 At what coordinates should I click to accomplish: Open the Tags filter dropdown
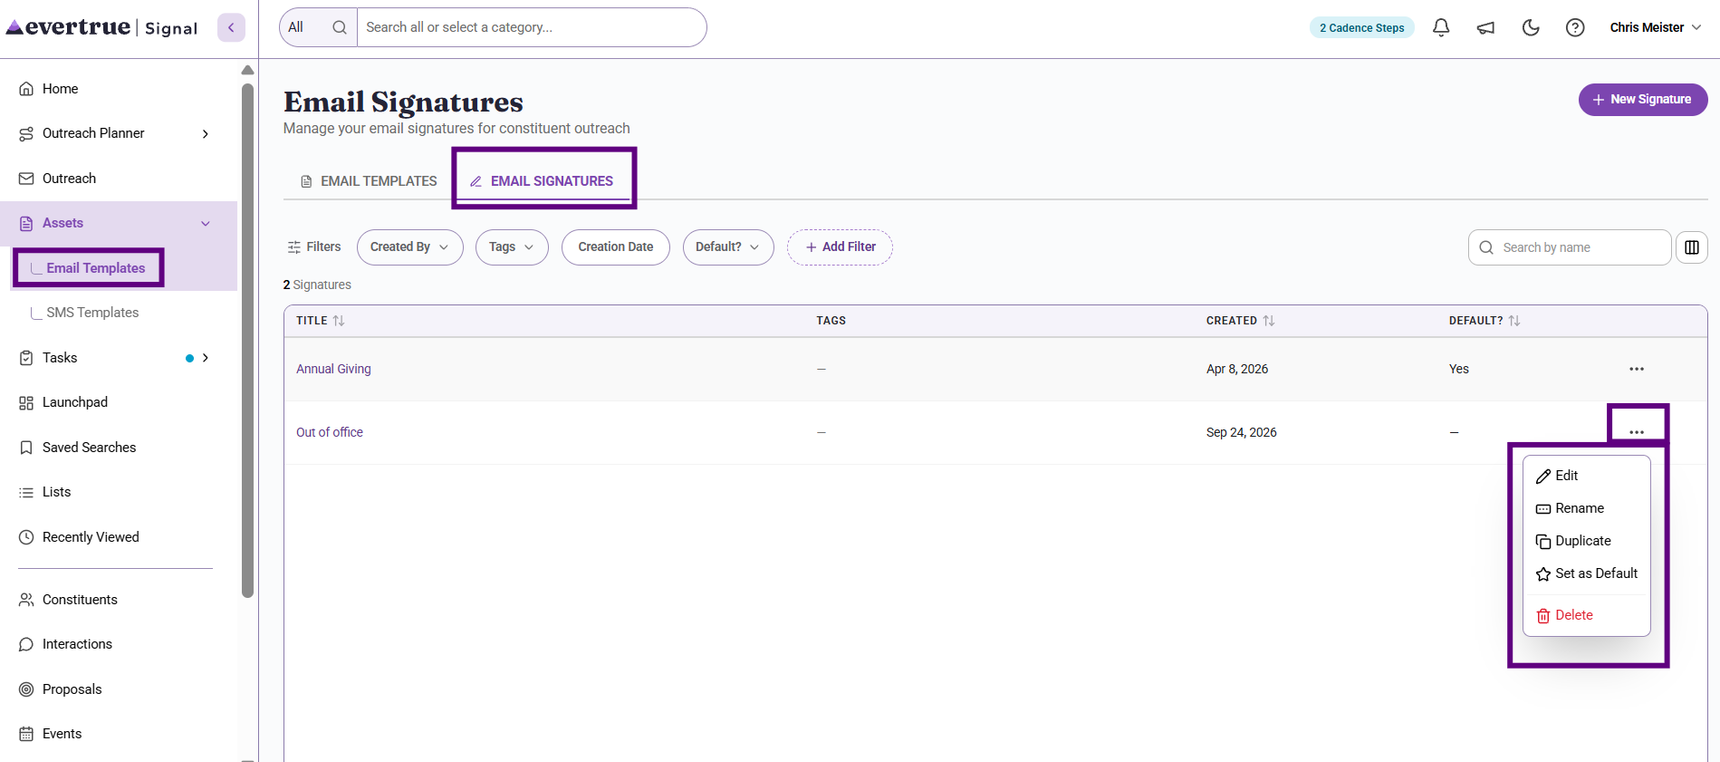point(512,247)
